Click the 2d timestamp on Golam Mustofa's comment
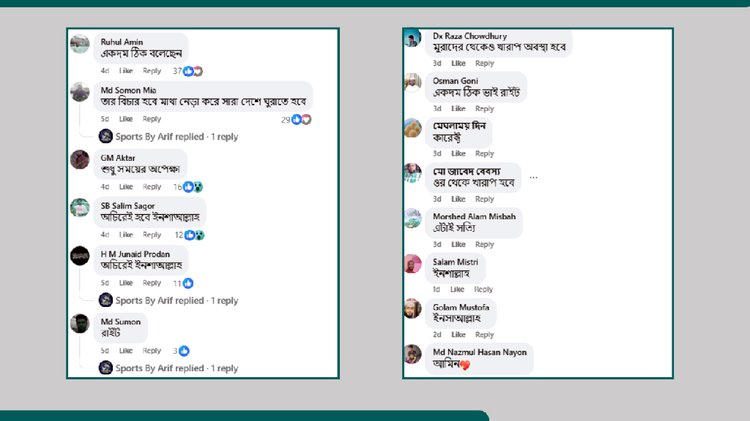 tap(437, 335)
